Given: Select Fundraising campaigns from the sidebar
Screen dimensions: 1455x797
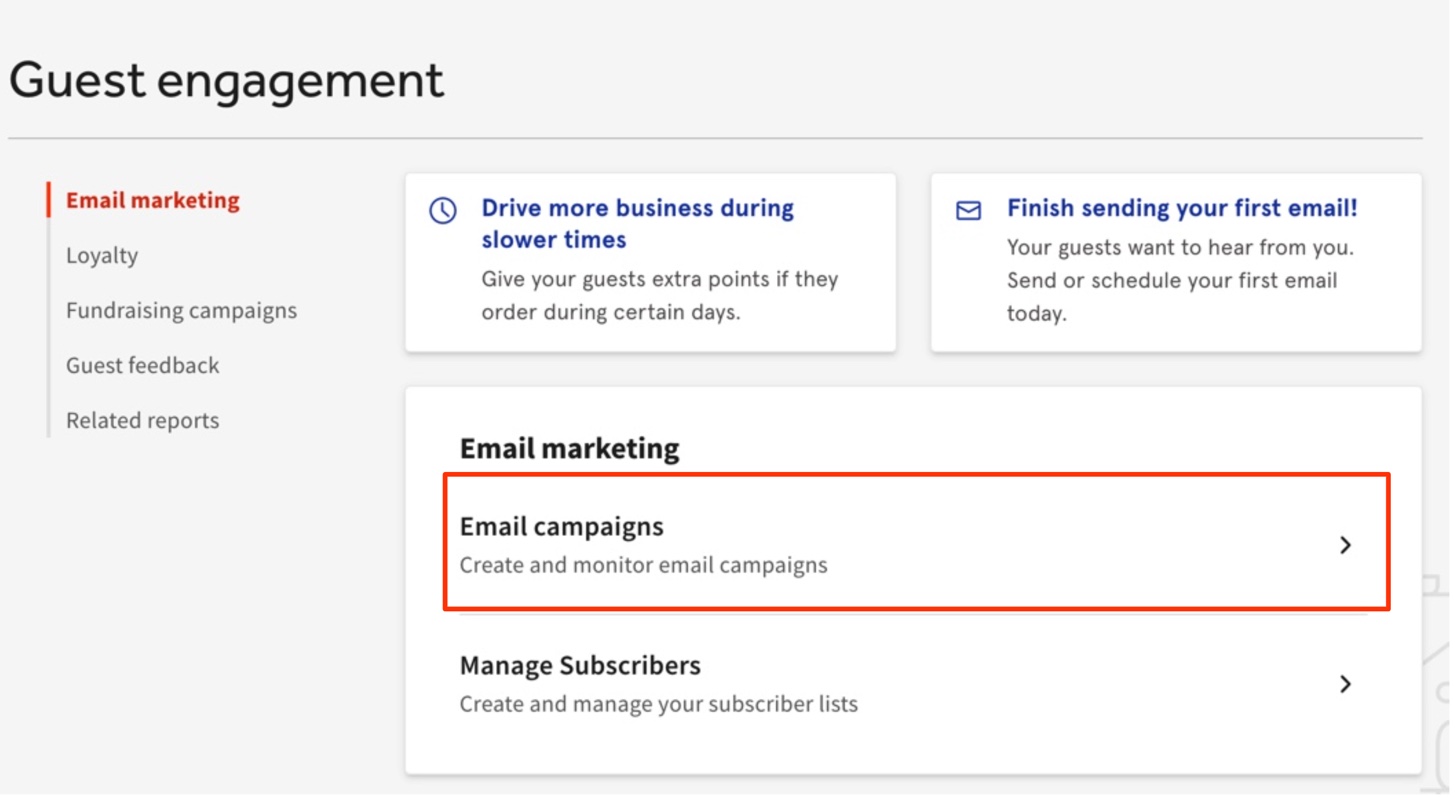Looking at the screenshot, I should 181,310.
